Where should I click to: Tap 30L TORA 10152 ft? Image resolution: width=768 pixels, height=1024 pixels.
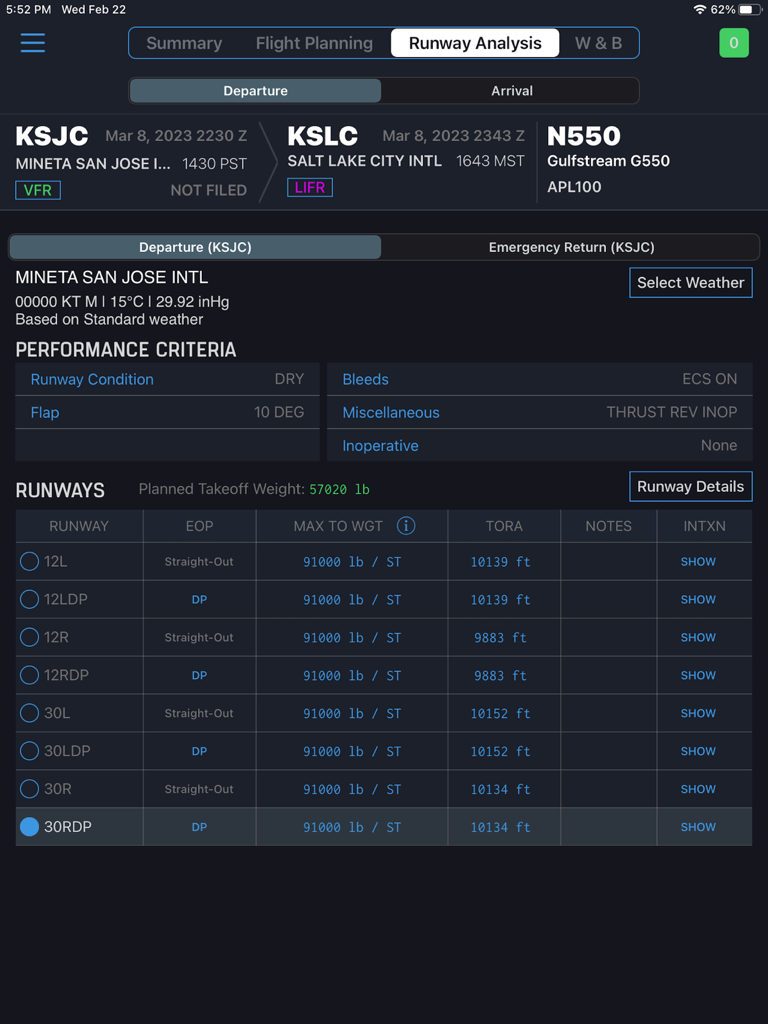pos(500,713)
